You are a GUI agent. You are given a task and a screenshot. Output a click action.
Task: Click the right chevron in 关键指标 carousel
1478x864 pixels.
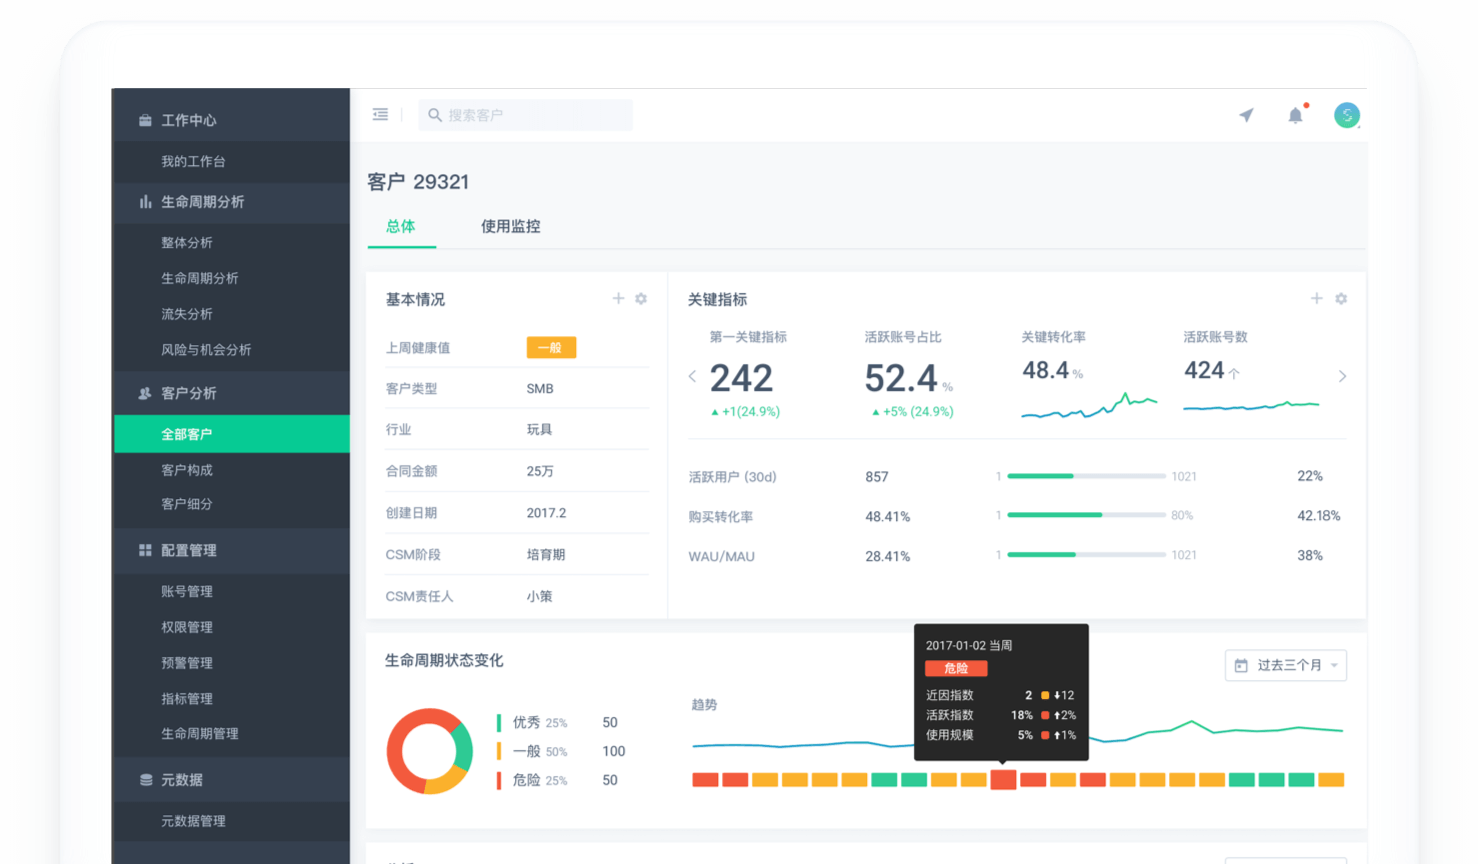pyautogui.click(x=1343, y=376)
